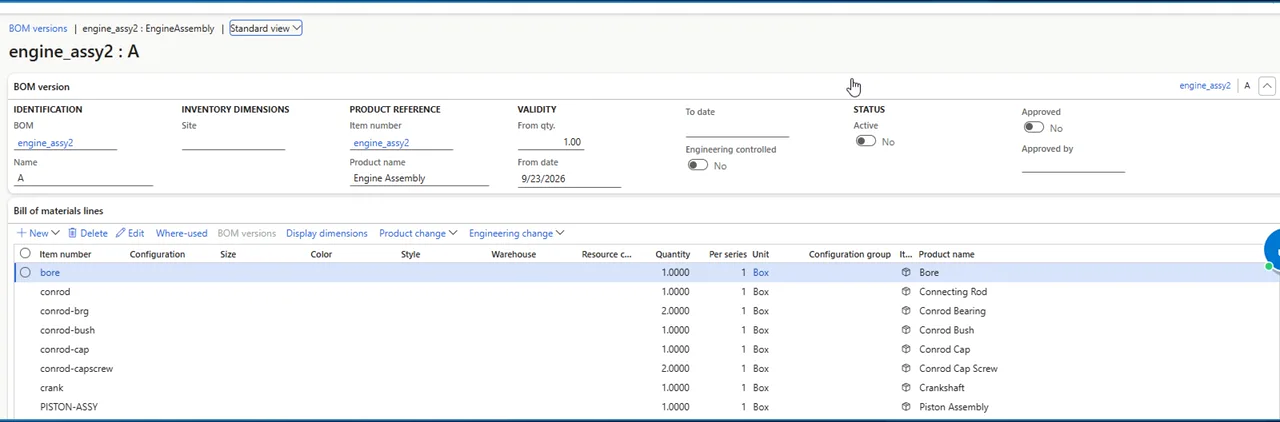
Task: Open the bore item link
Action: coord(50,272)
